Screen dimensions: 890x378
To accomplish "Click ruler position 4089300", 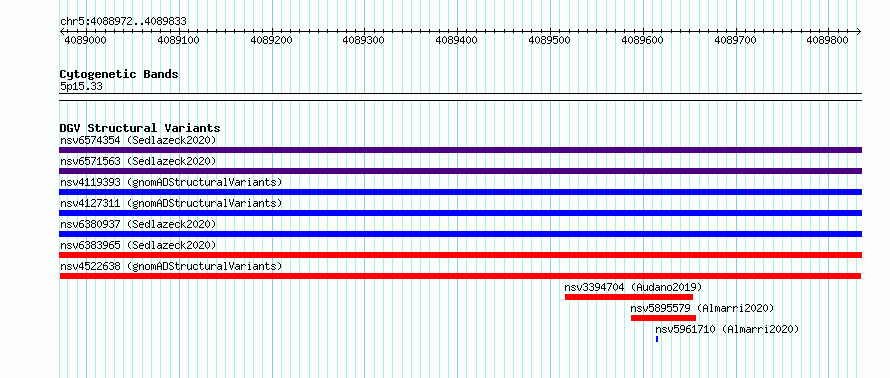I will (364, 40).
